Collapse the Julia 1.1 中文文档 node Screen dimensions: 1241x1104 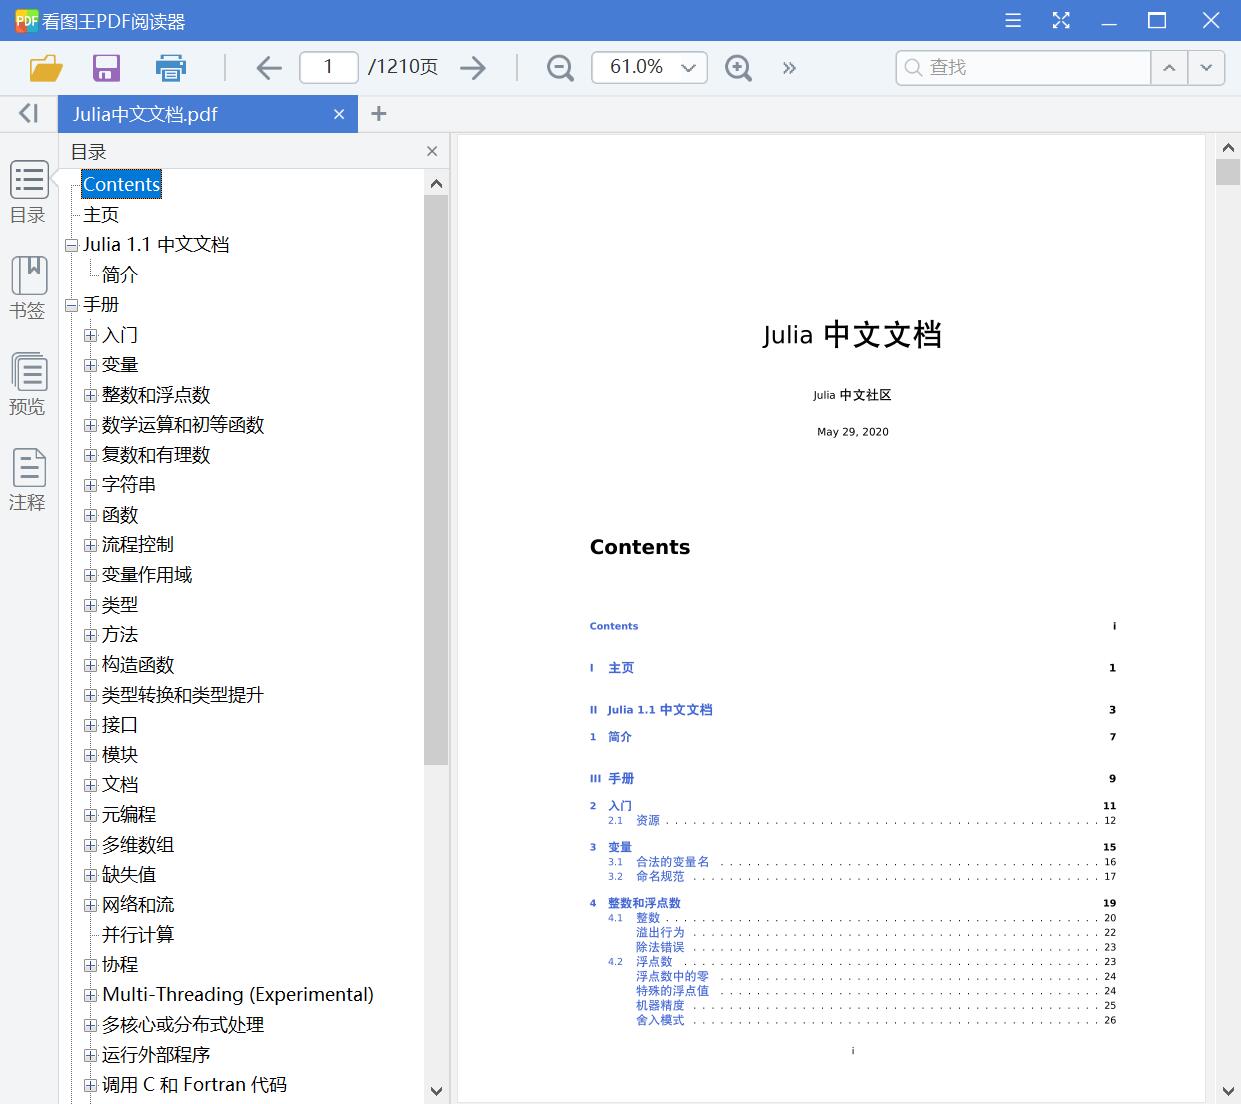71,245
